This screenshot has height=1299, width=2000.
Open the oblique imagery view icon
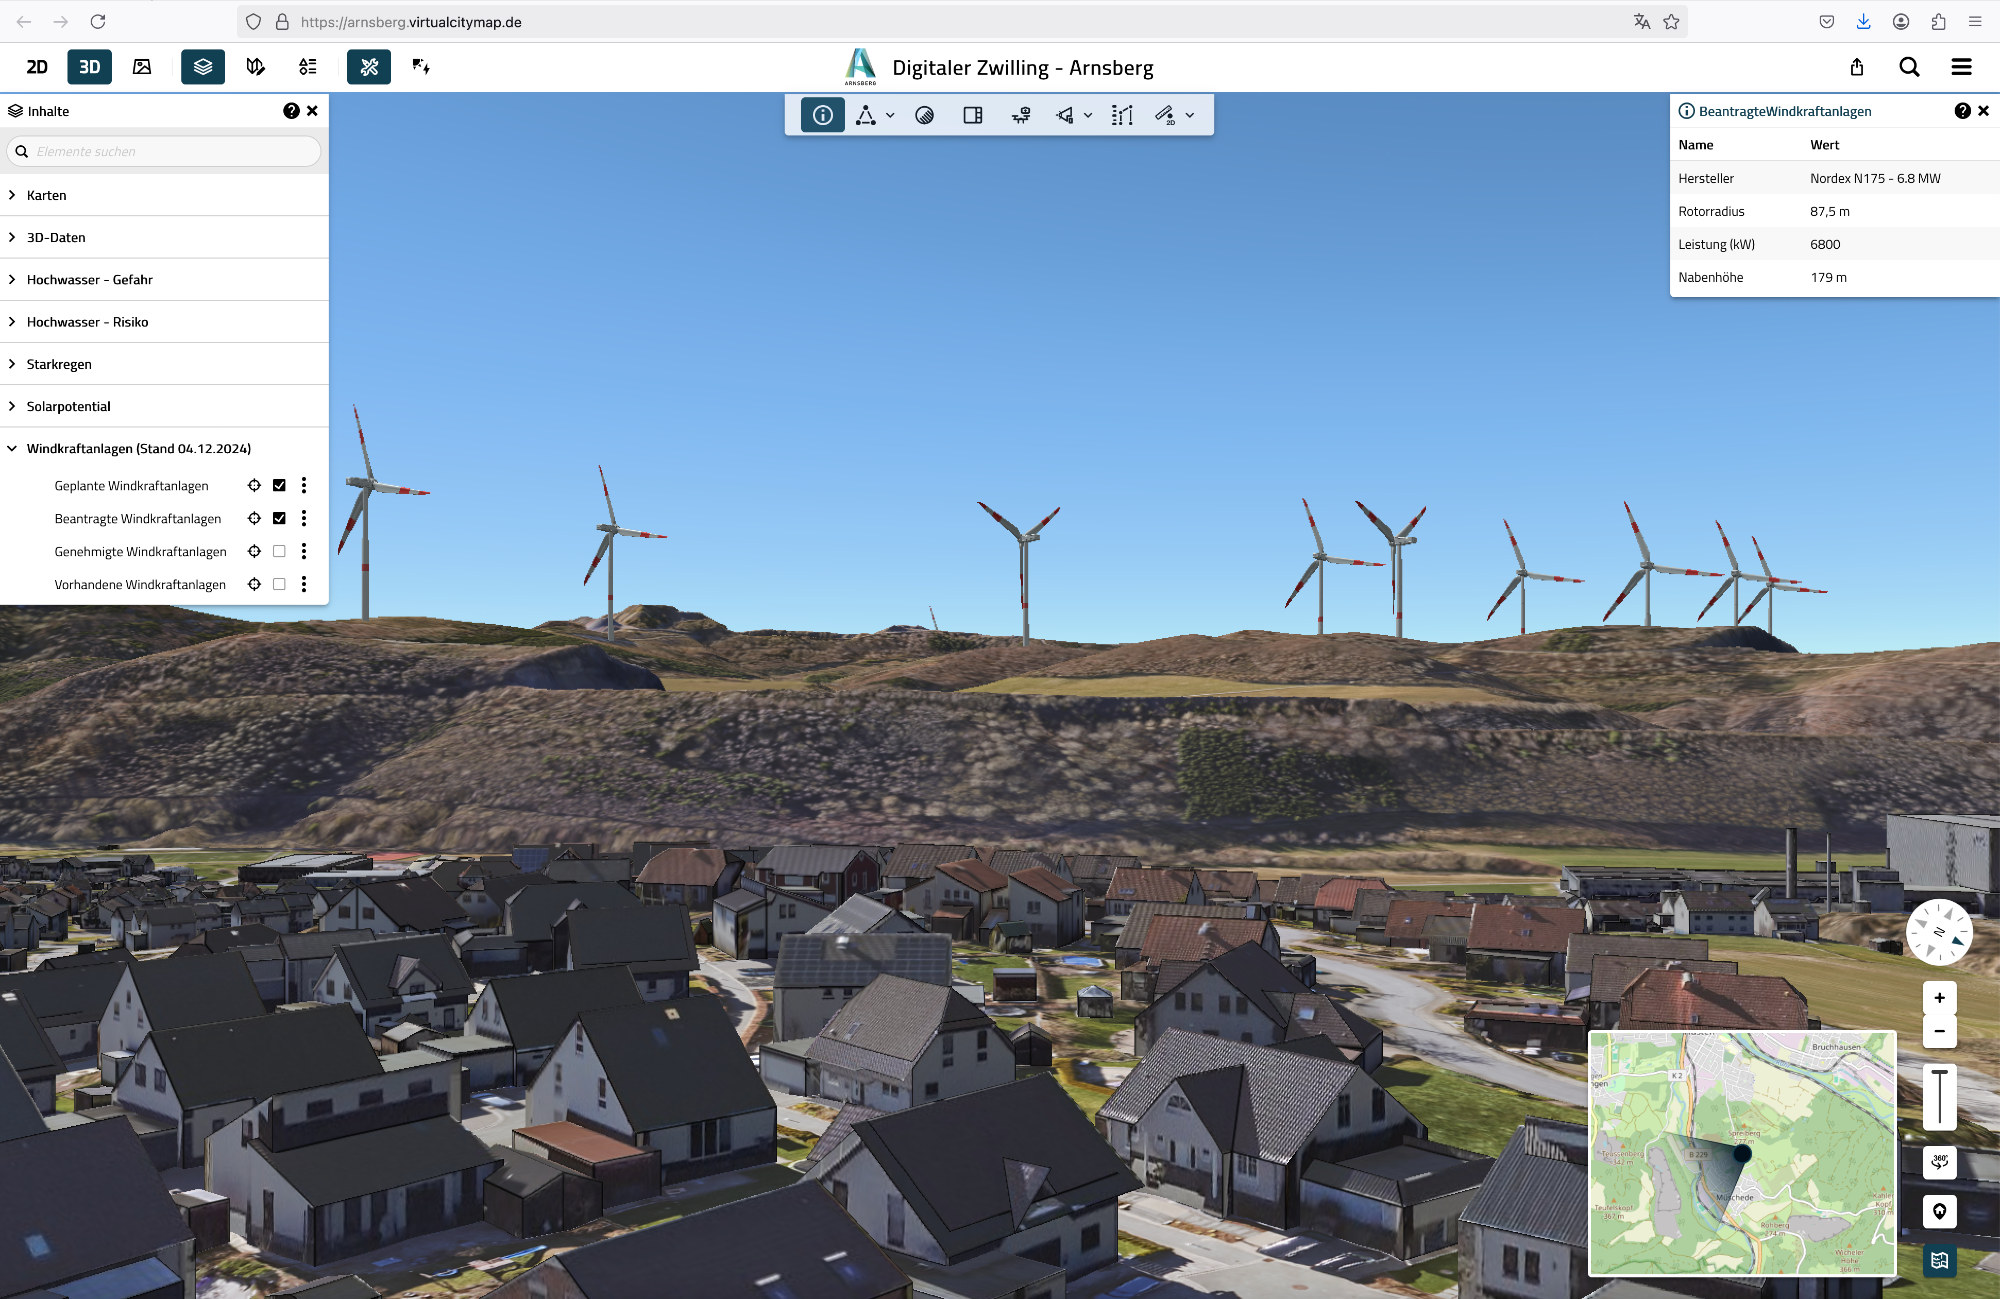pyautogui.click(x=142, y=67)
